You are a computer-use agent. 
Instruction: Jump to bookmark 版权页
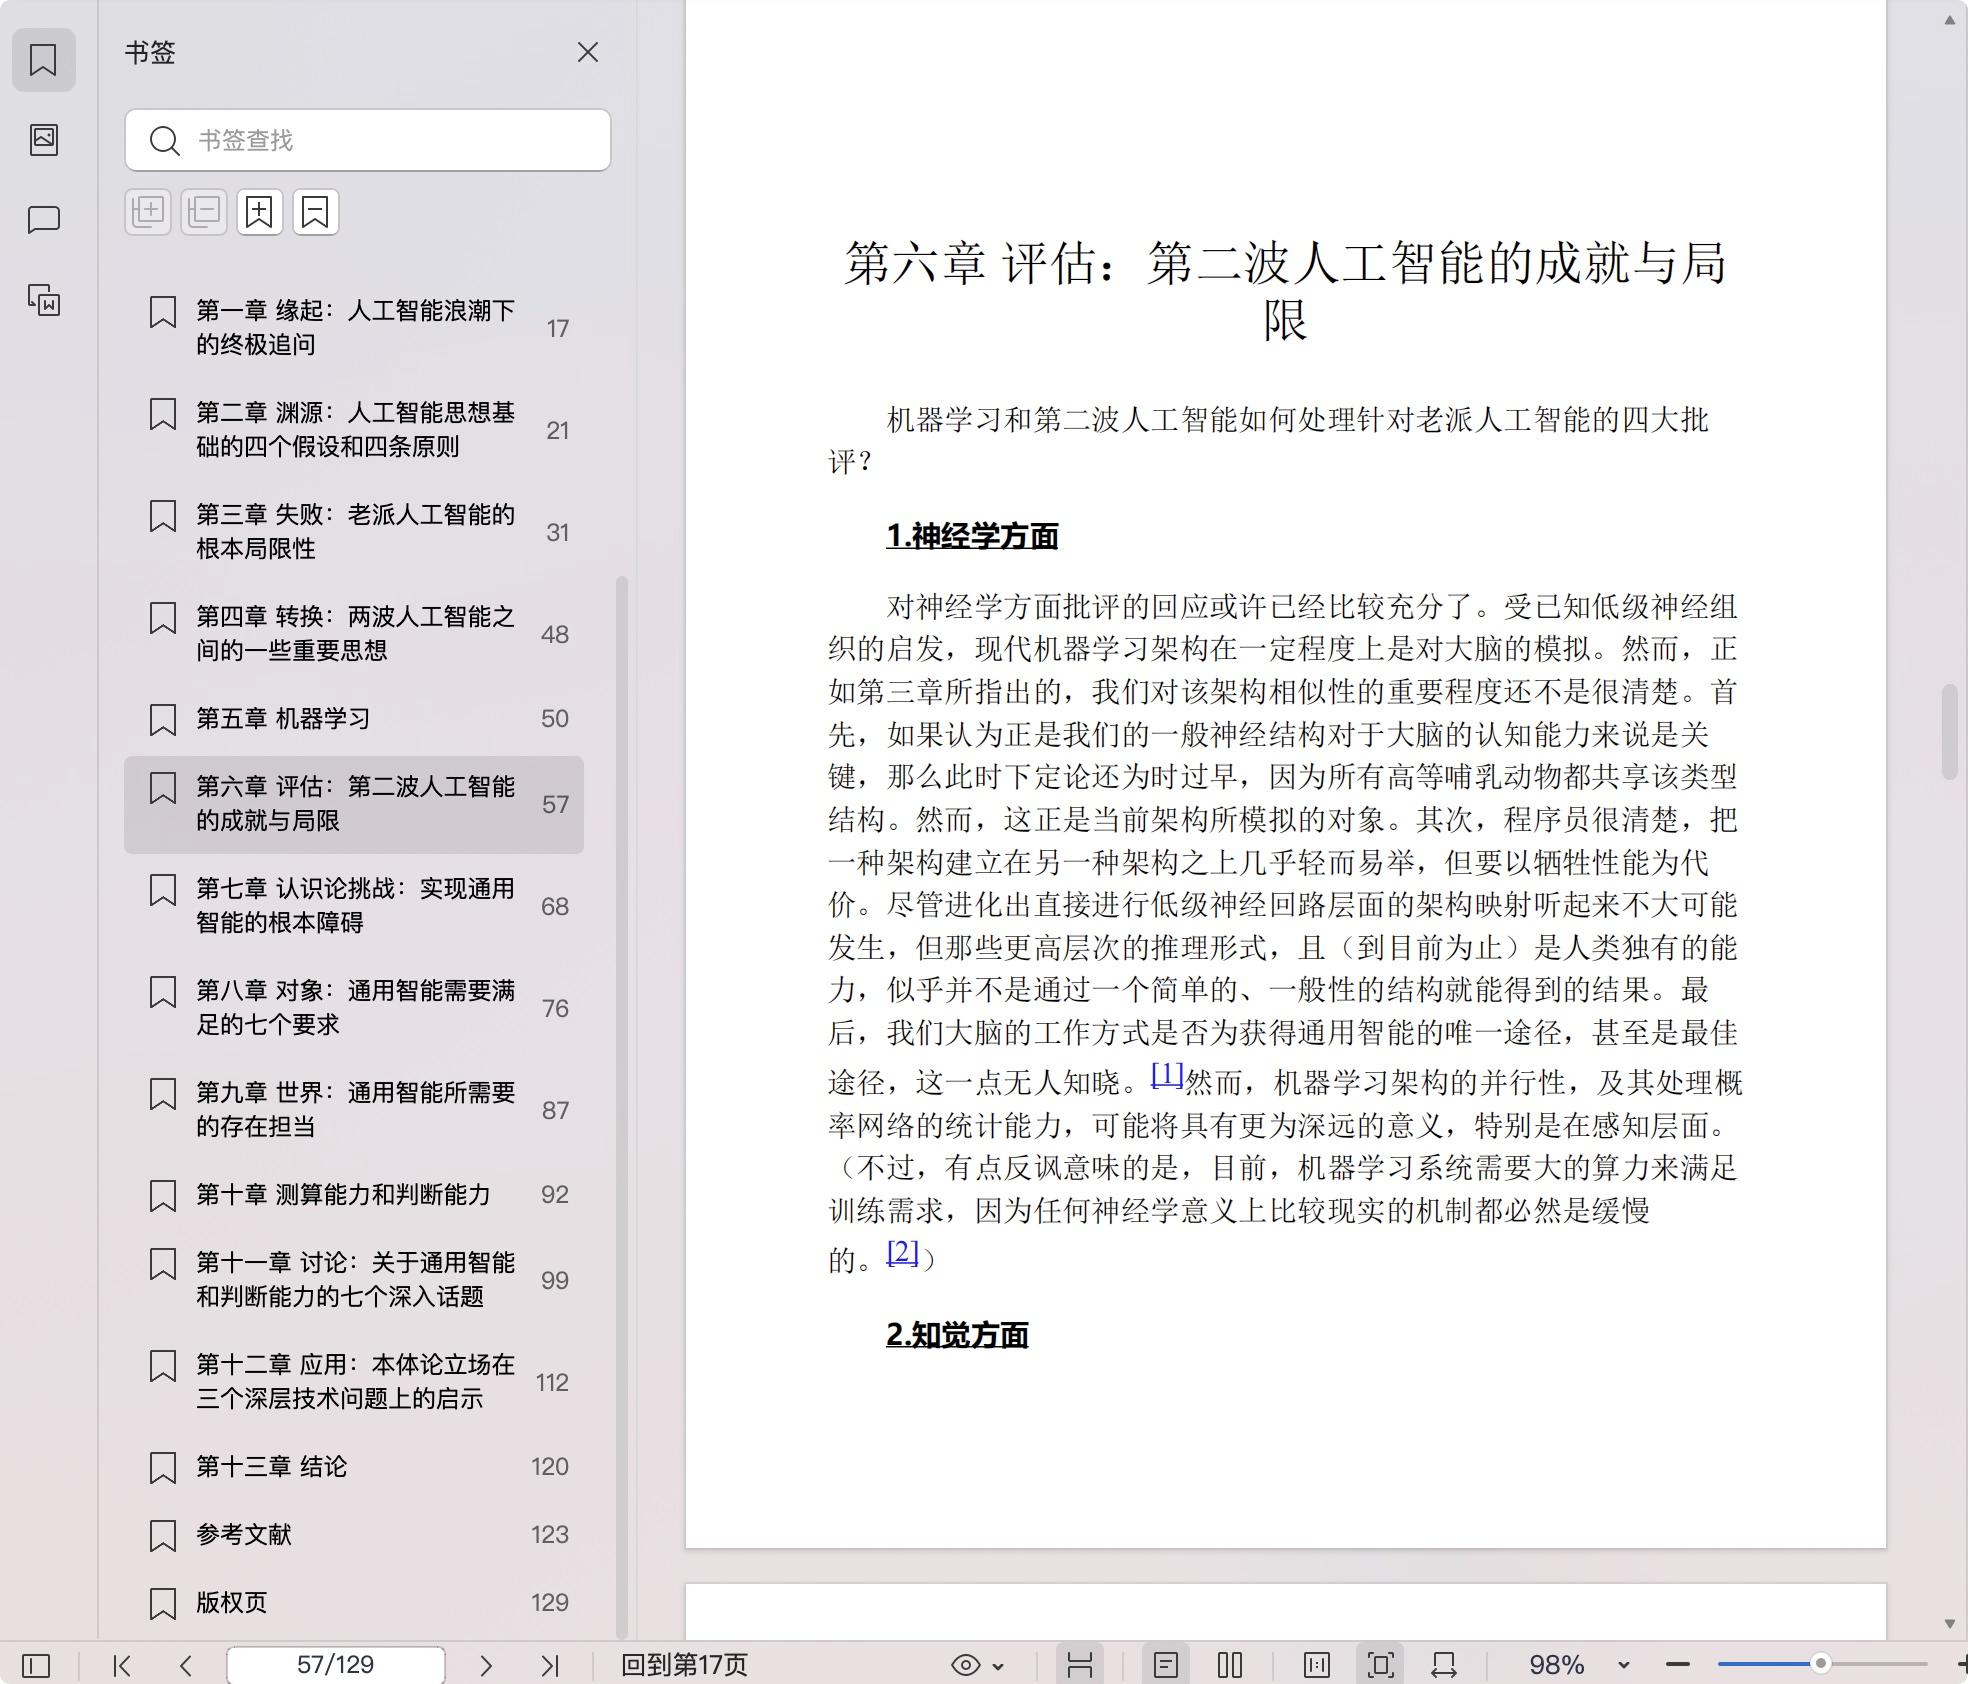click(354, 1603)
